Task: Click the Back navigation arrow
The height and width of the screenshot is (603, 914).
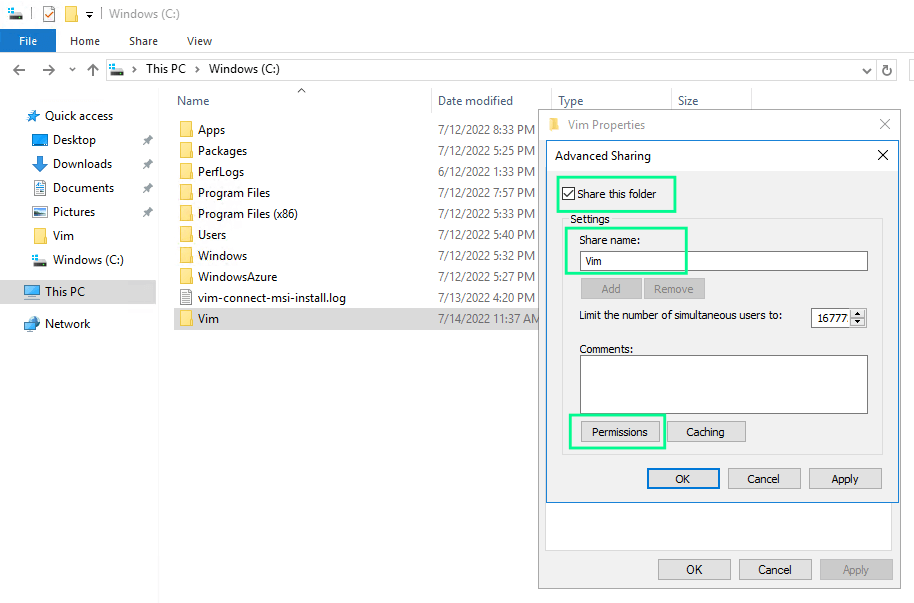Action: click(x=20, y=70)
